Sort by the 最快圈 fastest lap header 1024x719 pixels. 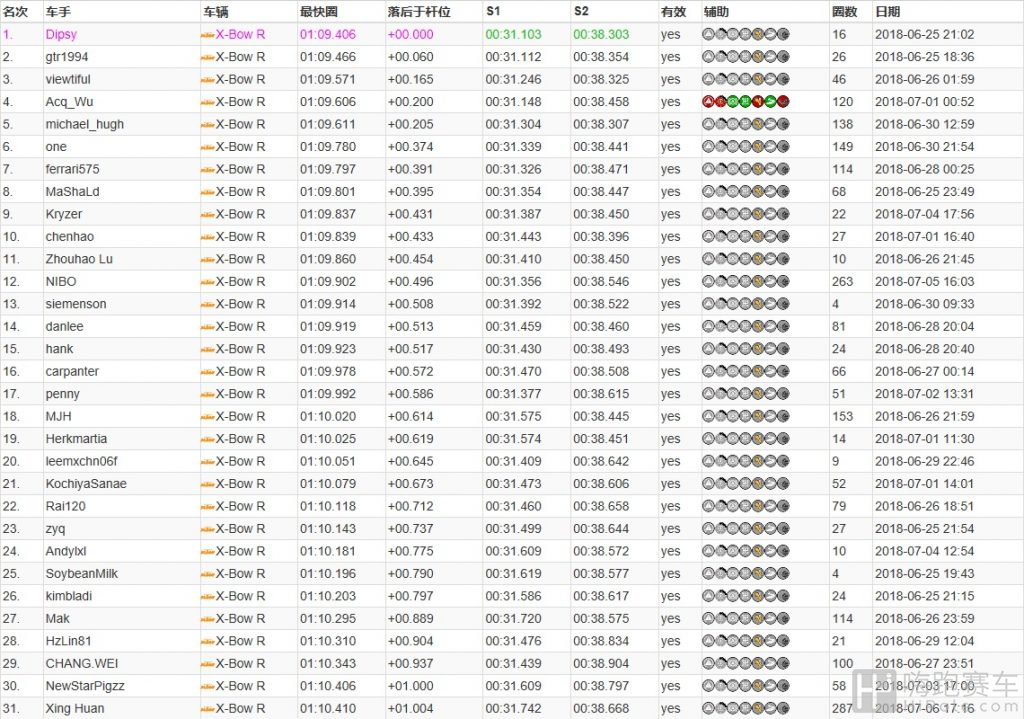click(319, 11)
